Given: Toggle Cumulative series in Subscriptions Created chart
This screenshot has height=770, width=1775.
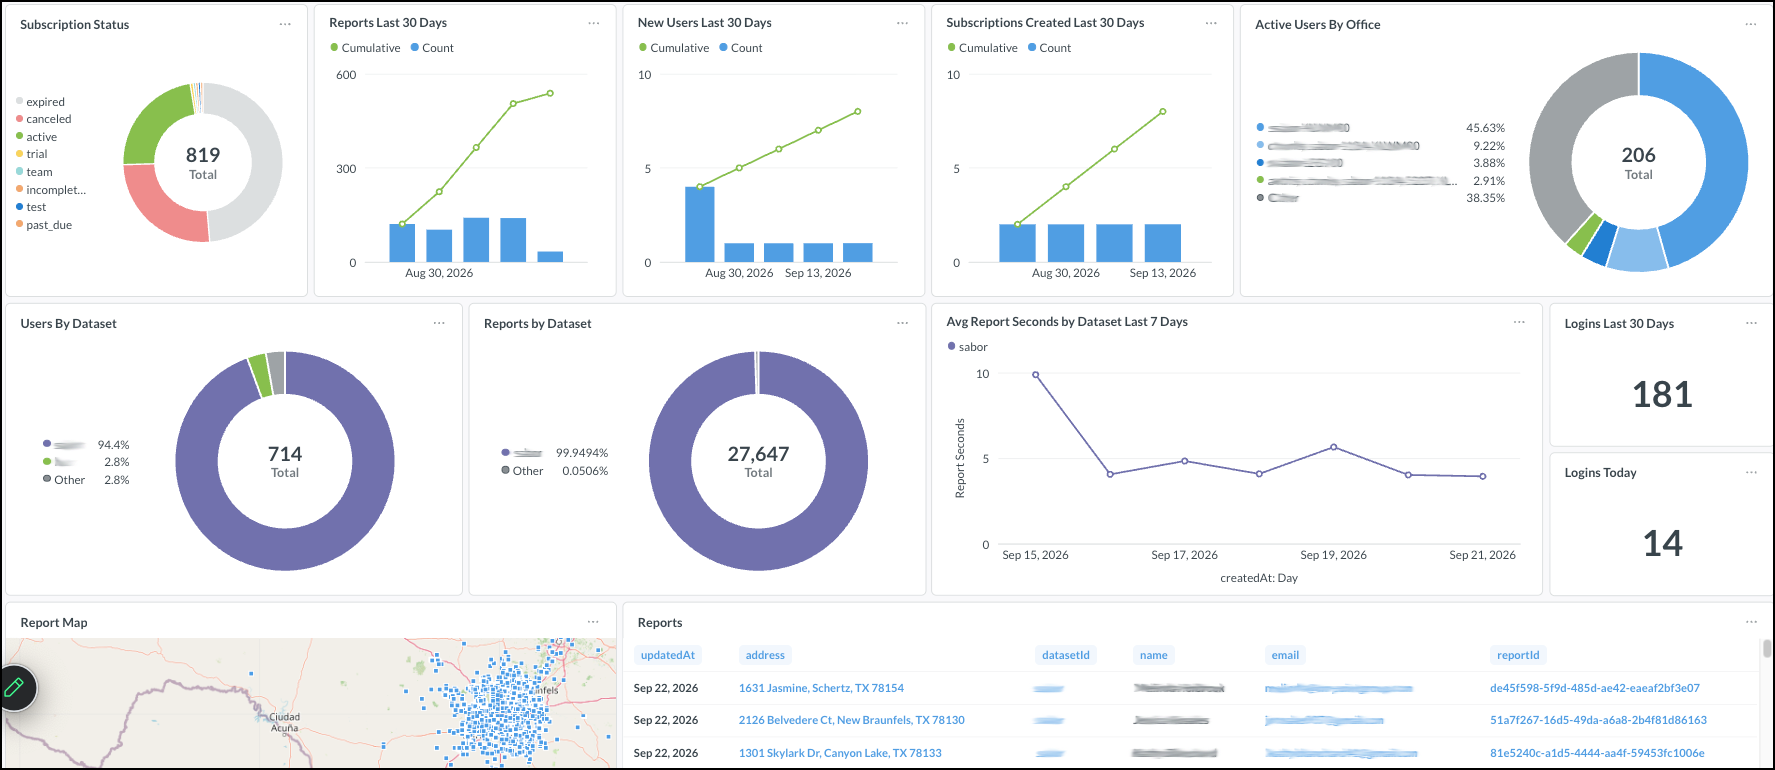Looking at the screenshot, I should [982, 48].
